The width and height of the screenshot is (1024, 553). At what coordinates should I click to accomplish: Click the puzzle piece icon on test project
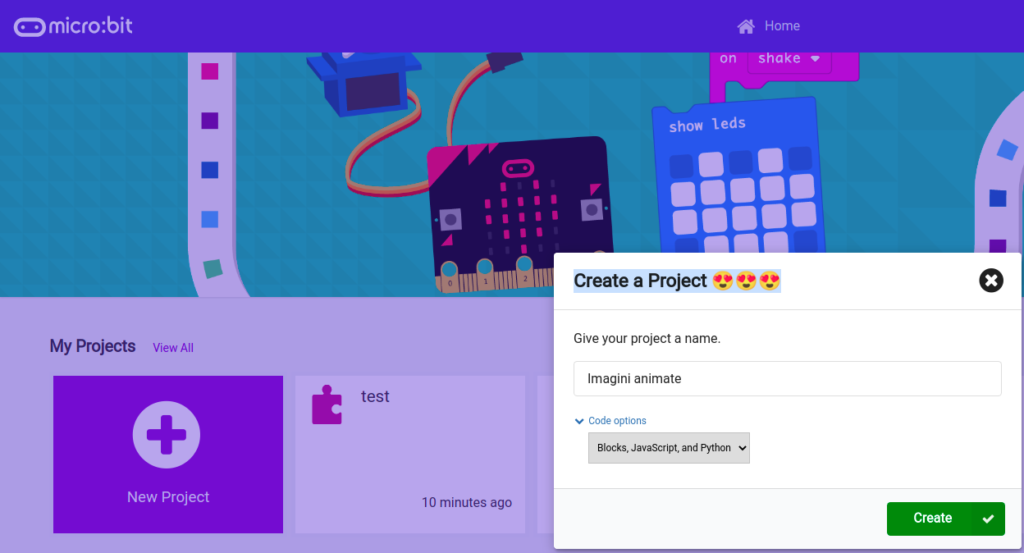327,405
